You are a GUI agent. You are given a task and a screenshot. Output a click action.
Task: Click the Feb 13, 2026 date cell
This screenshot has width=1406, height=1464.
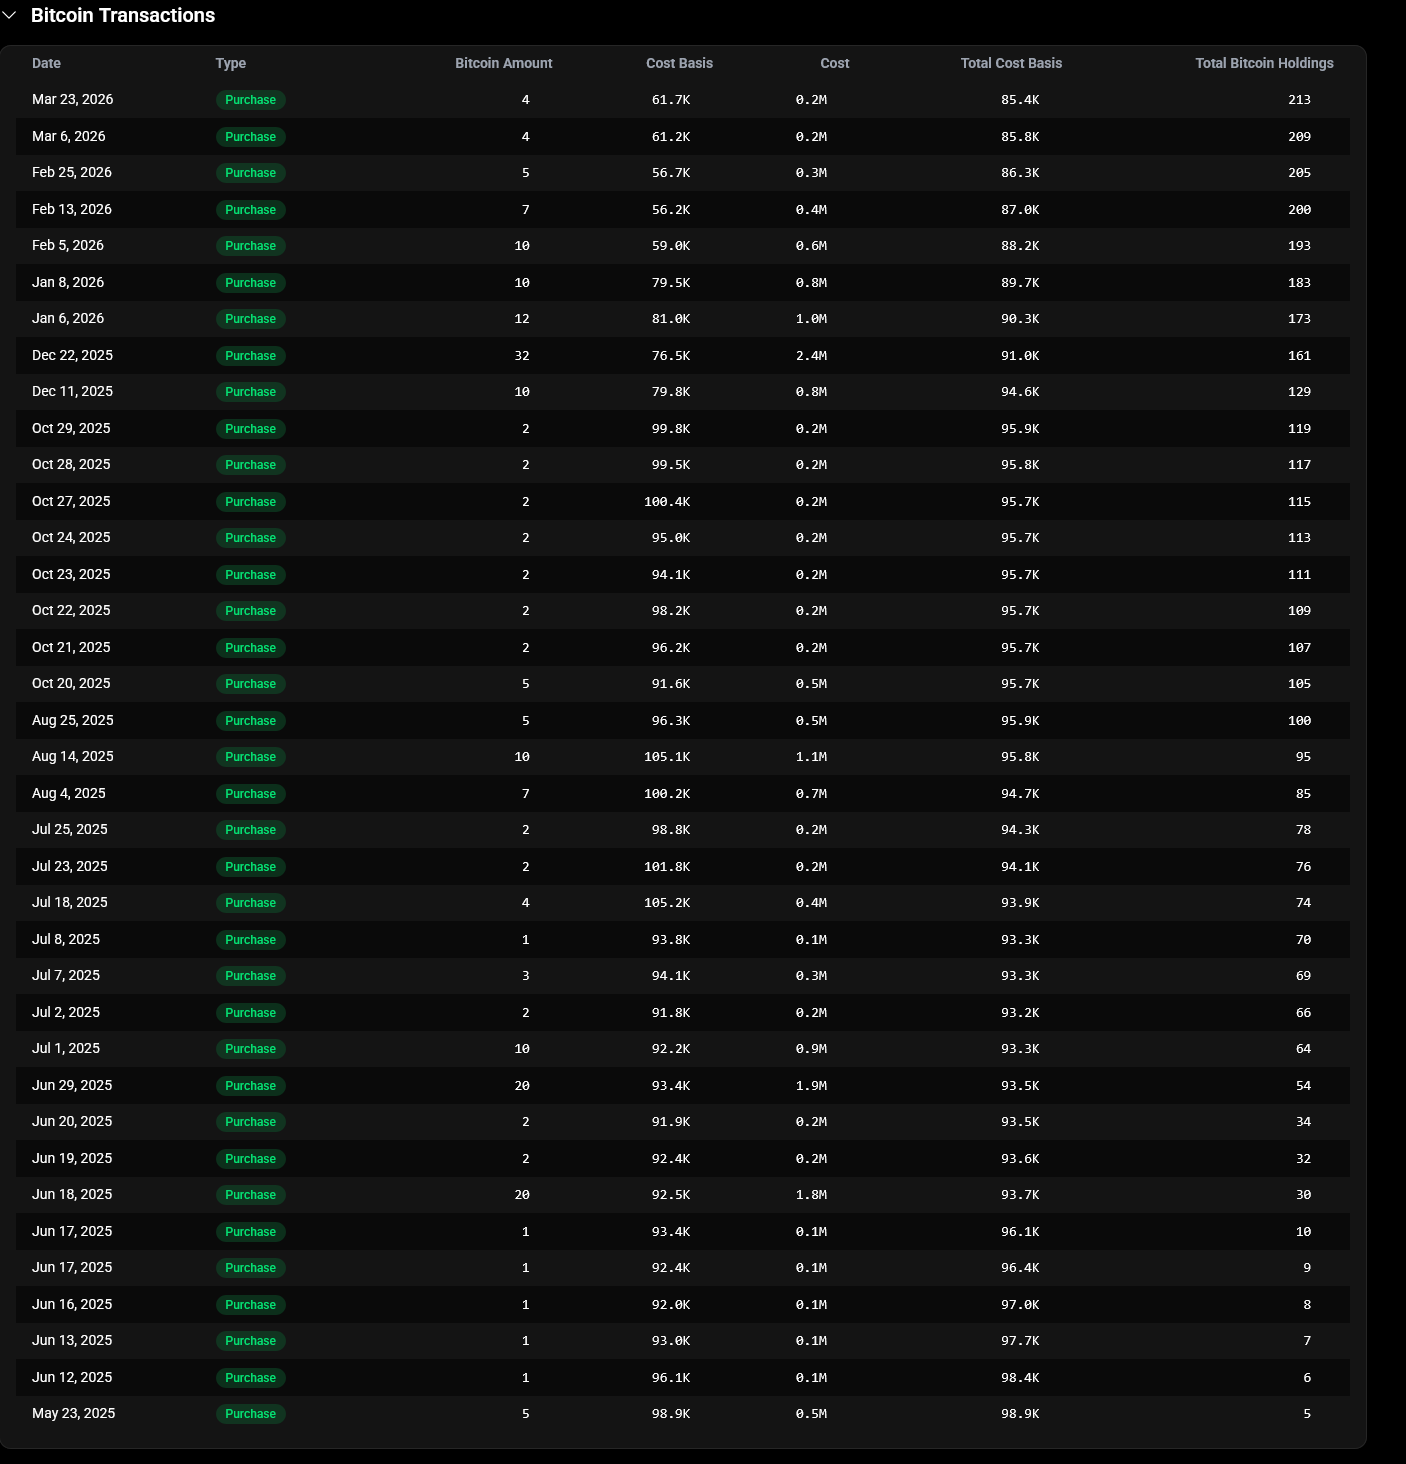72,209
